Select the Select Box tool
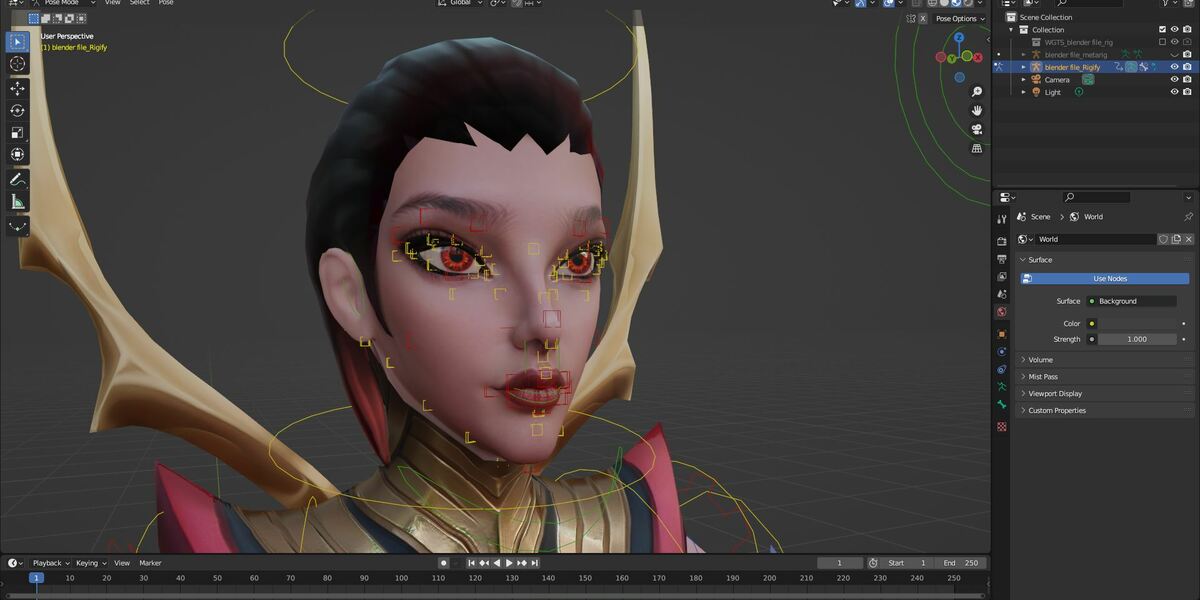The height and width of the screenshot is (600, 1200). coord(17,42)
